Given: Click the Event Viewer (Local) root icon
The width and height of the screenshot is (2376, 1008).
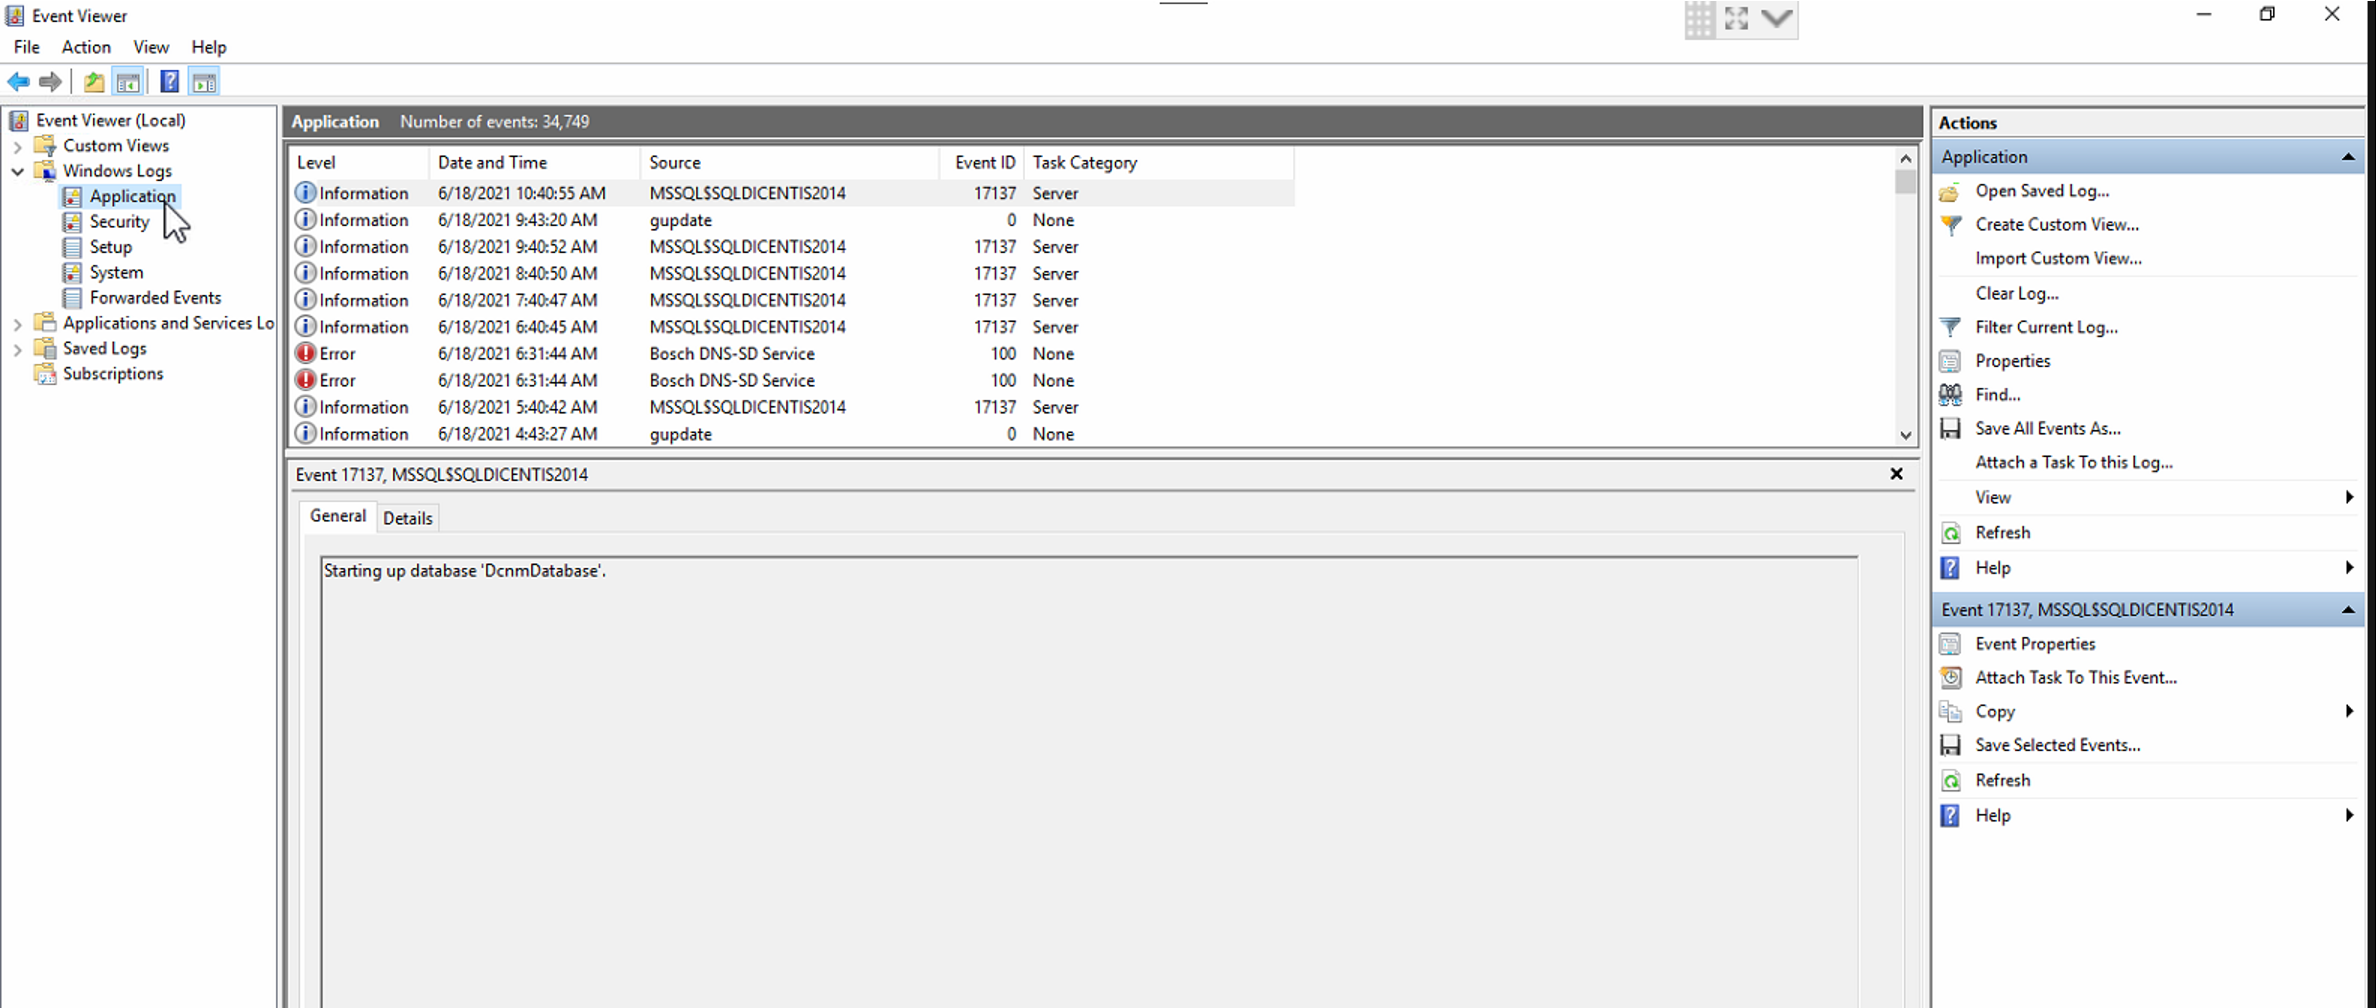Looking at the screenshot, I should coord(19,121).
